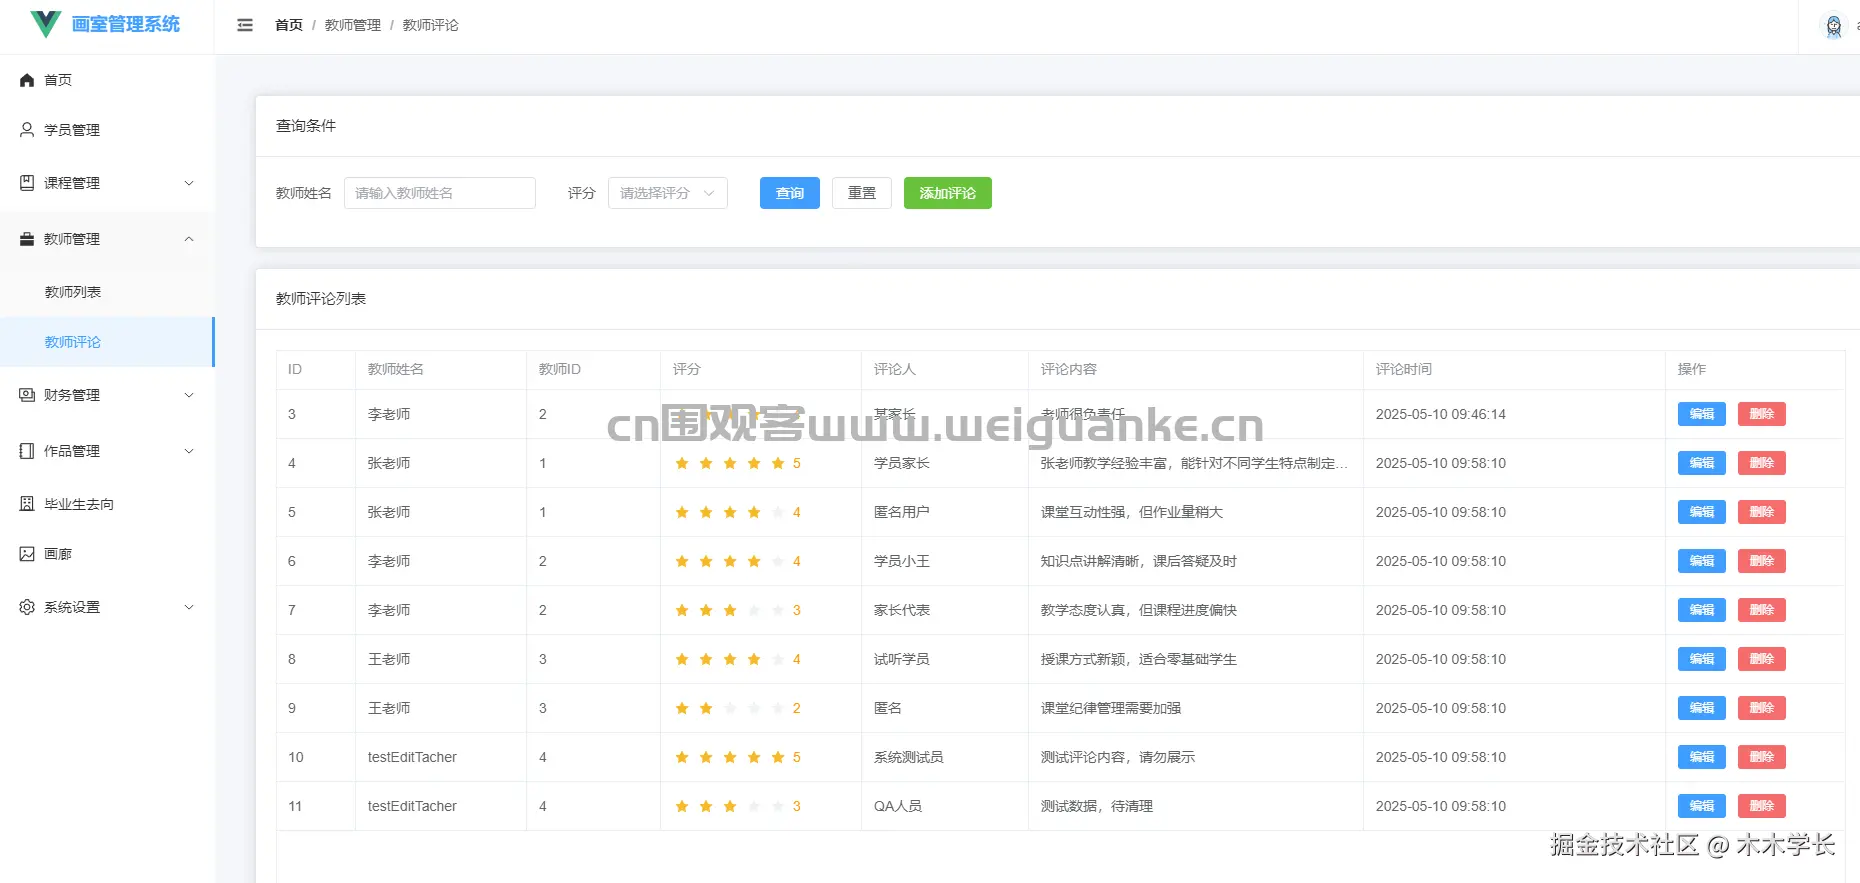Click the 教师管理 breadcrumb
Screen dimensions: 1860x883
coord(353,25)
